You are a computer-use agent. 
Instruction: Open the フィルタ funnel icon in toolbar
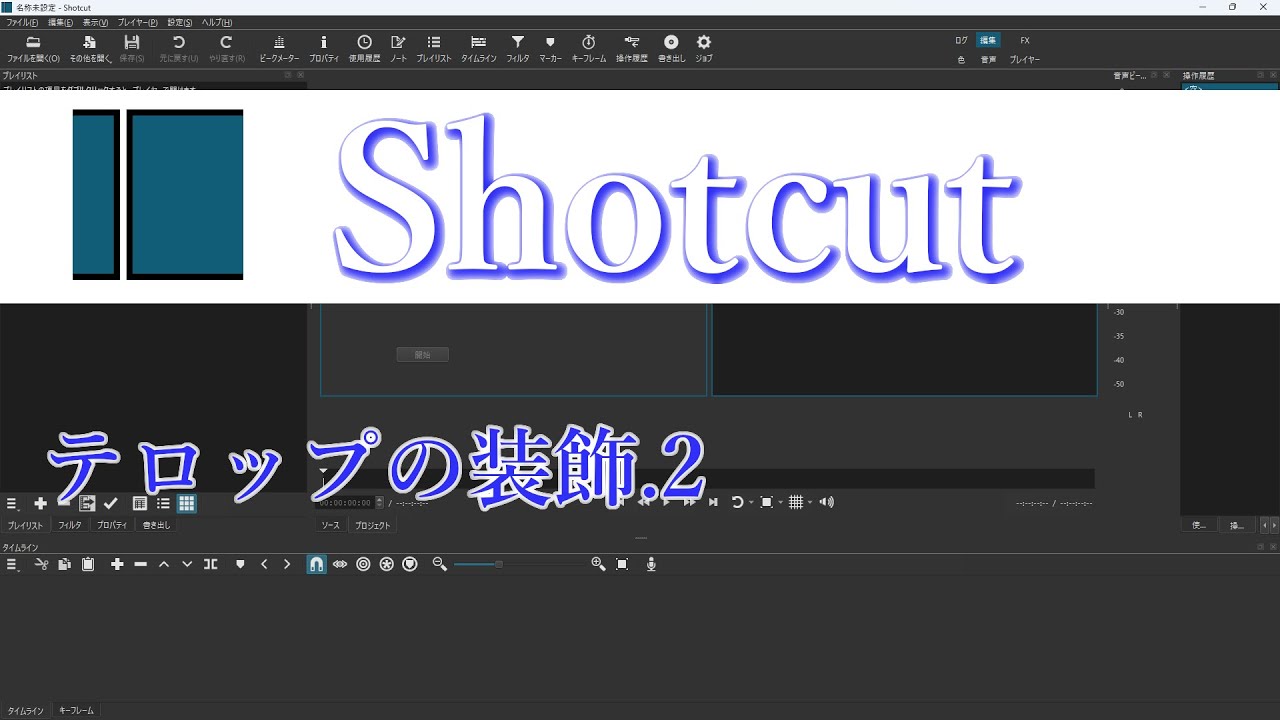[x=517, y=48]
